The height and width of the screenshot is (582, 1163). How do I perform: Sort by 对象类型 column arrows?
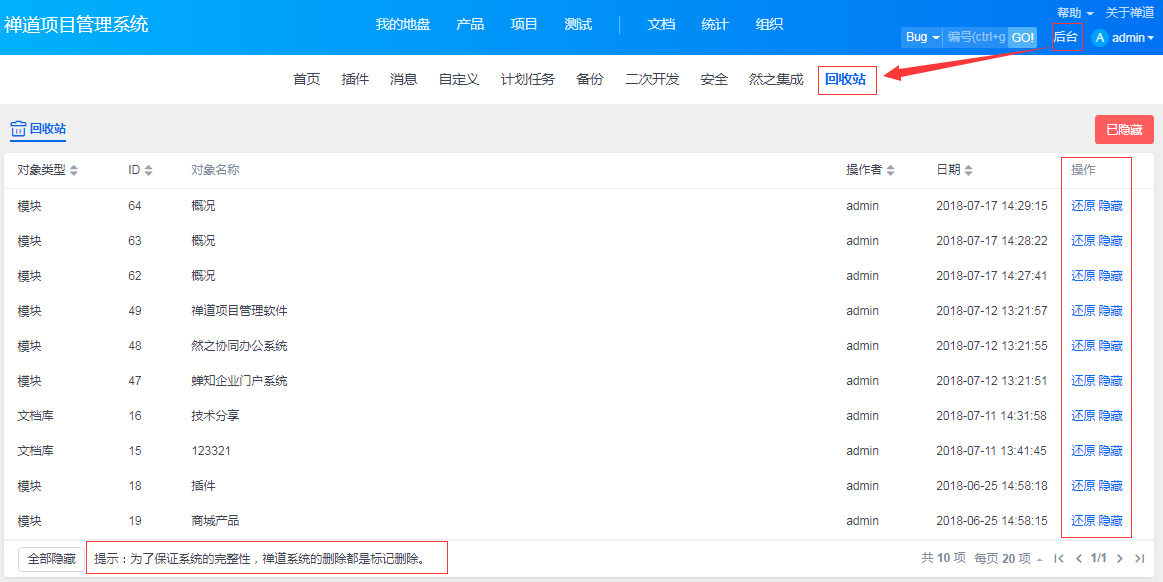tap(74, 171)
